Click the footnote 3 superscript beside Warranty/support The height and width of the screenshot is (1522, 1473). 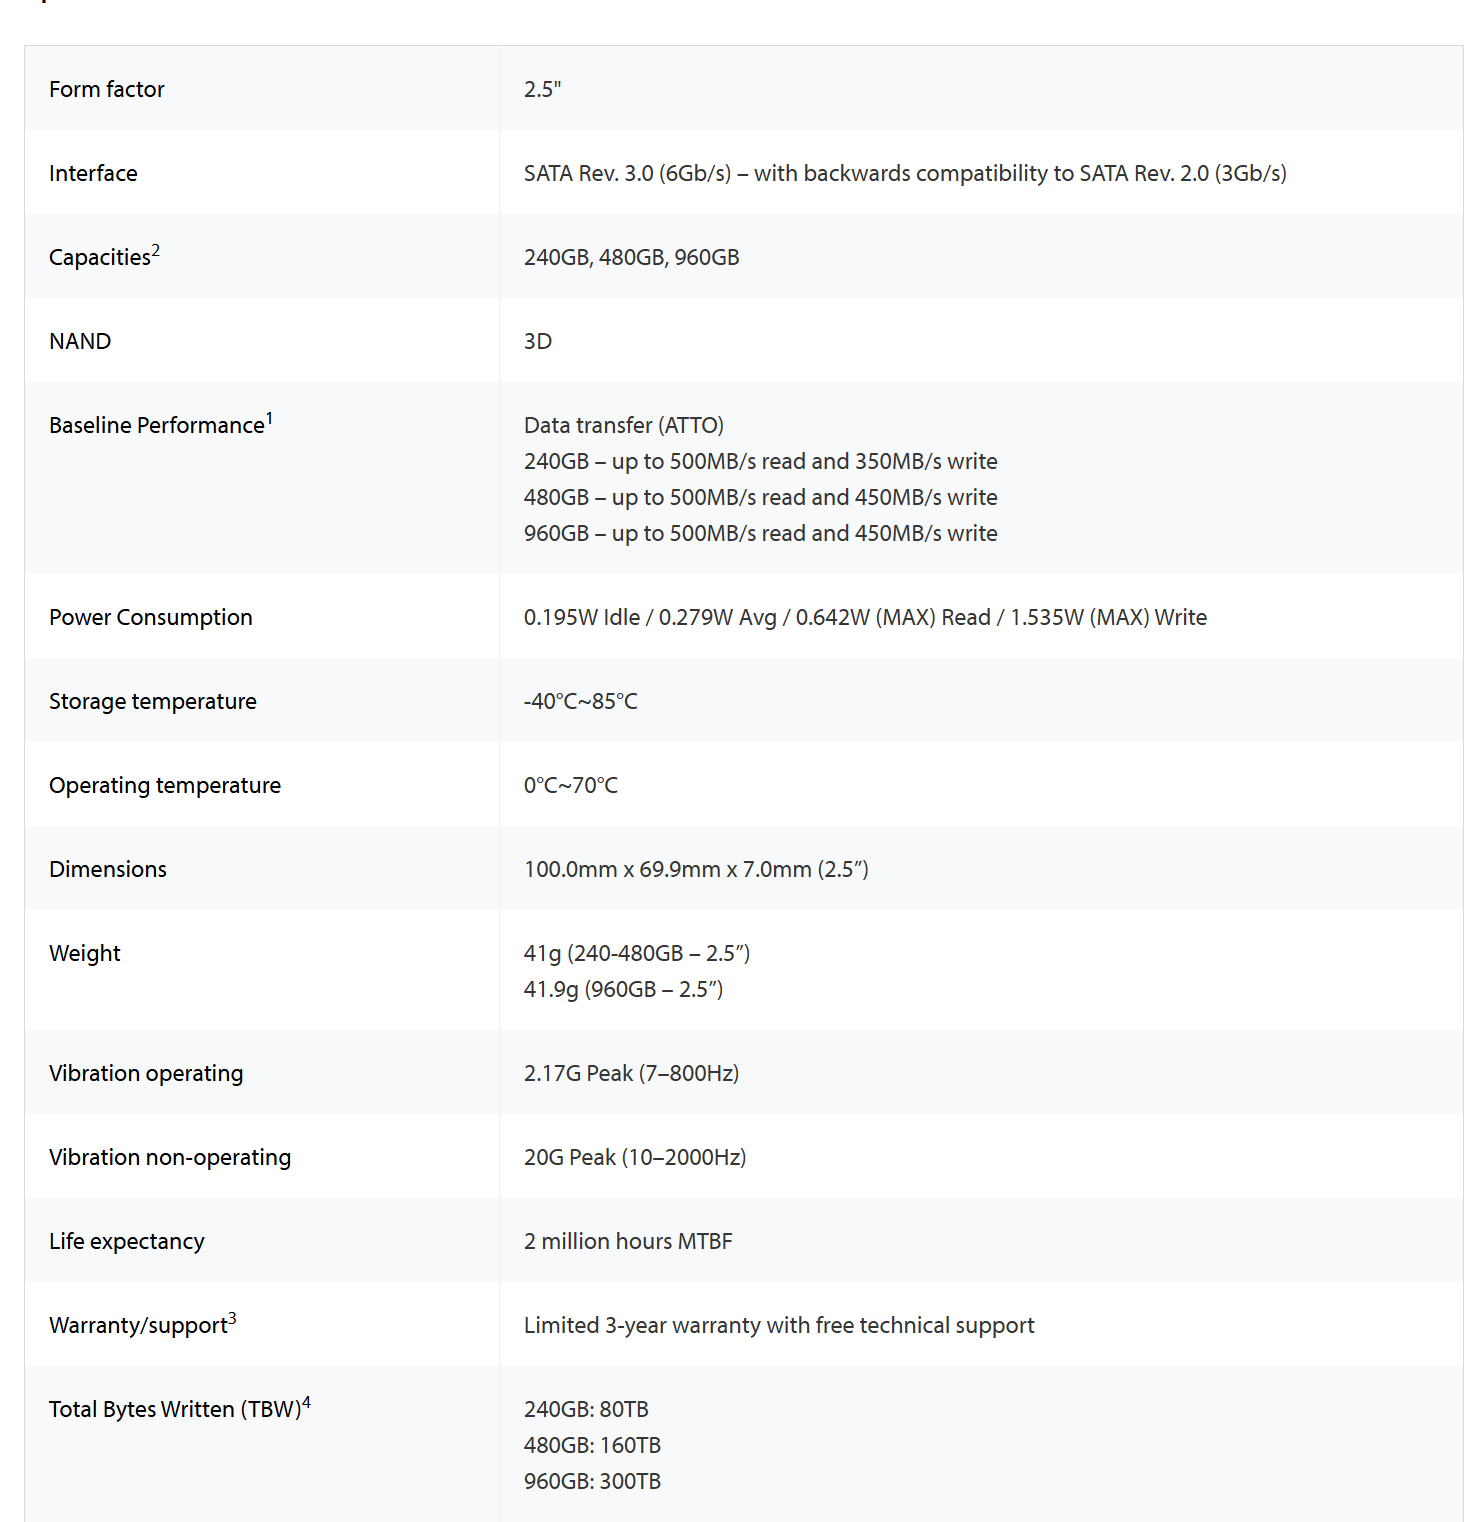pyautogui.click(x=232, y=1318)
